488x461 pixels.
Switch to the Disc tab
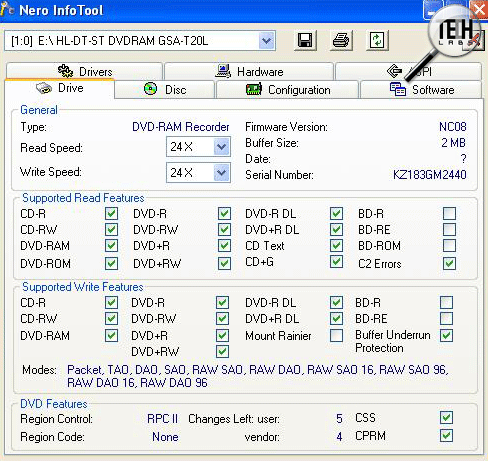coord(165,89)
